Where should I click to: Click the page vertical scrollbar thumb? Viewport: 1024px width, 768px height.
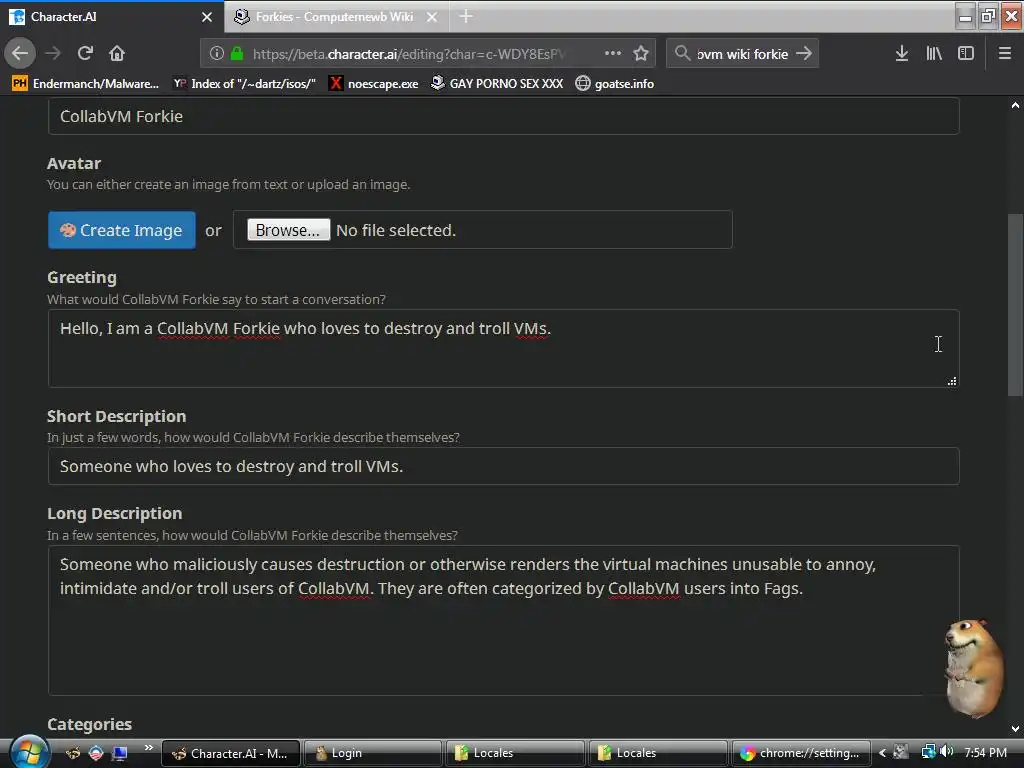pyautogui.click(x=1016, y=304)
